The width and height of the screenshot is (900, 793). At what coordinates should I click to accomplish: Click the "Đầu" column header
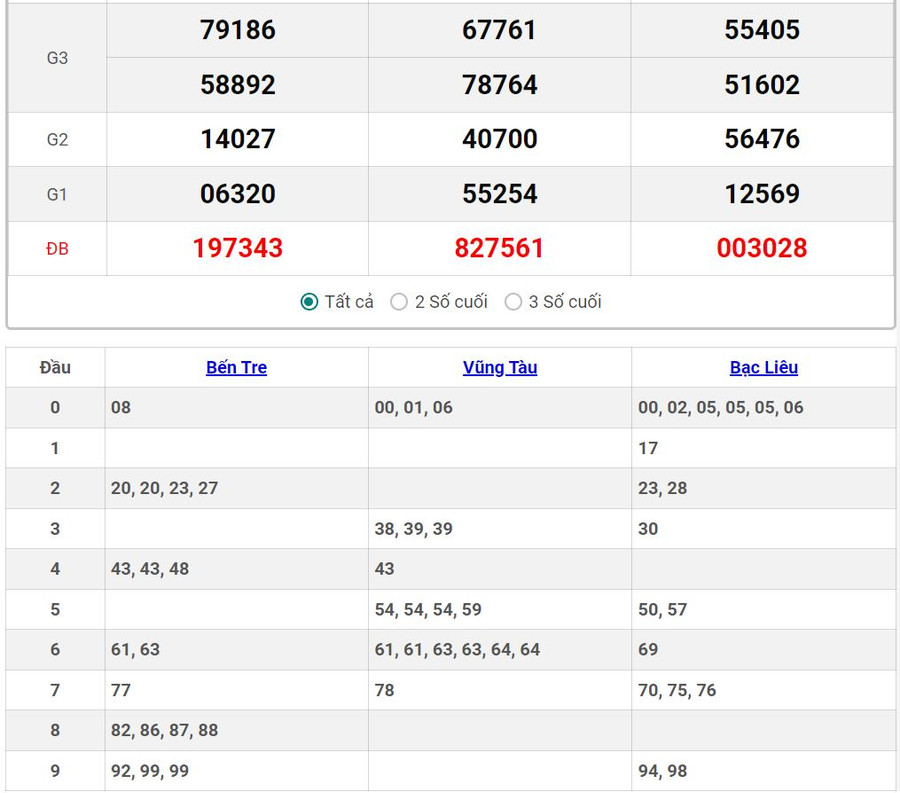[55, 367]
